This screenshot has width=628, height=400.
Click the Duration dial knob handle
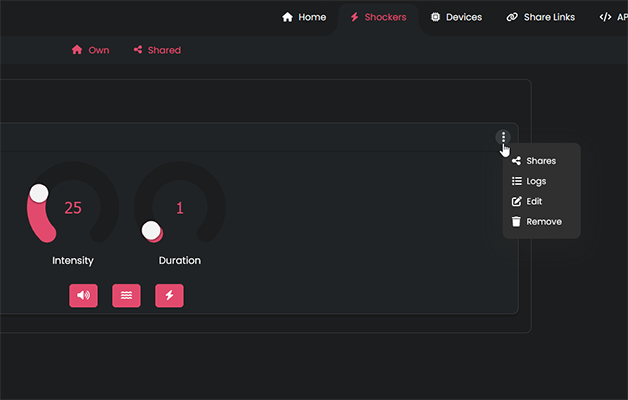point(151,231)
